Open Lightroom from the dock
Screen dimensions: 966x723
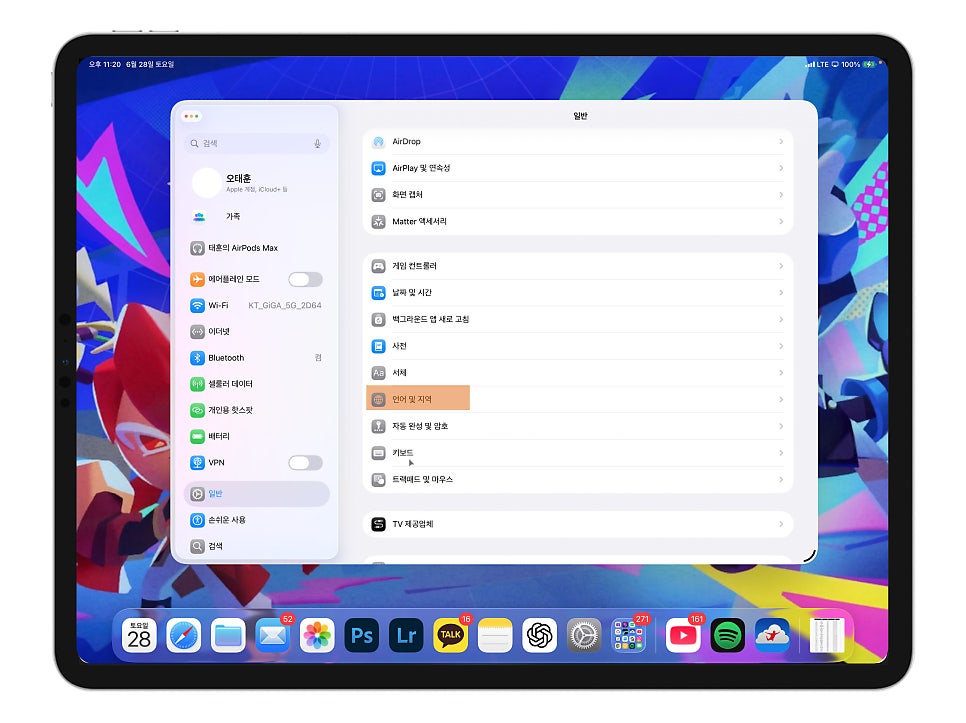tap(406, 636)
